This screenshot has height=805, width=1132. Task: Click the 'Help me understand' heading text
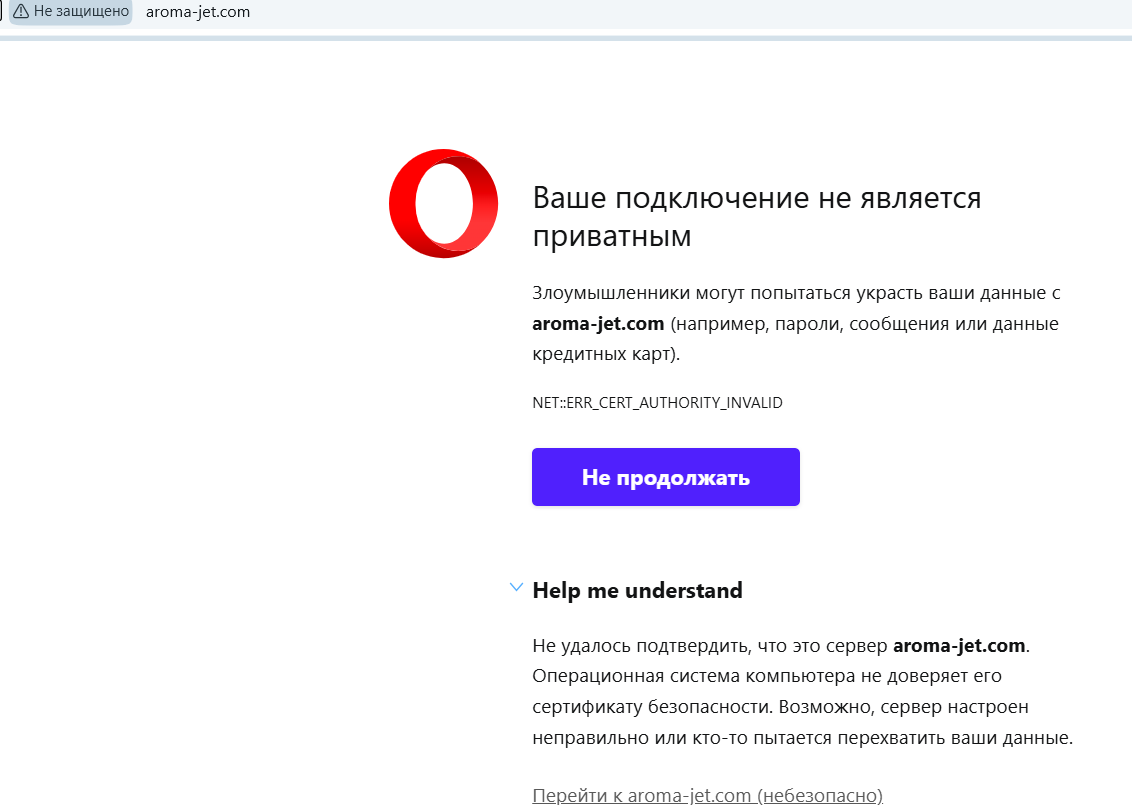(637, 591)
